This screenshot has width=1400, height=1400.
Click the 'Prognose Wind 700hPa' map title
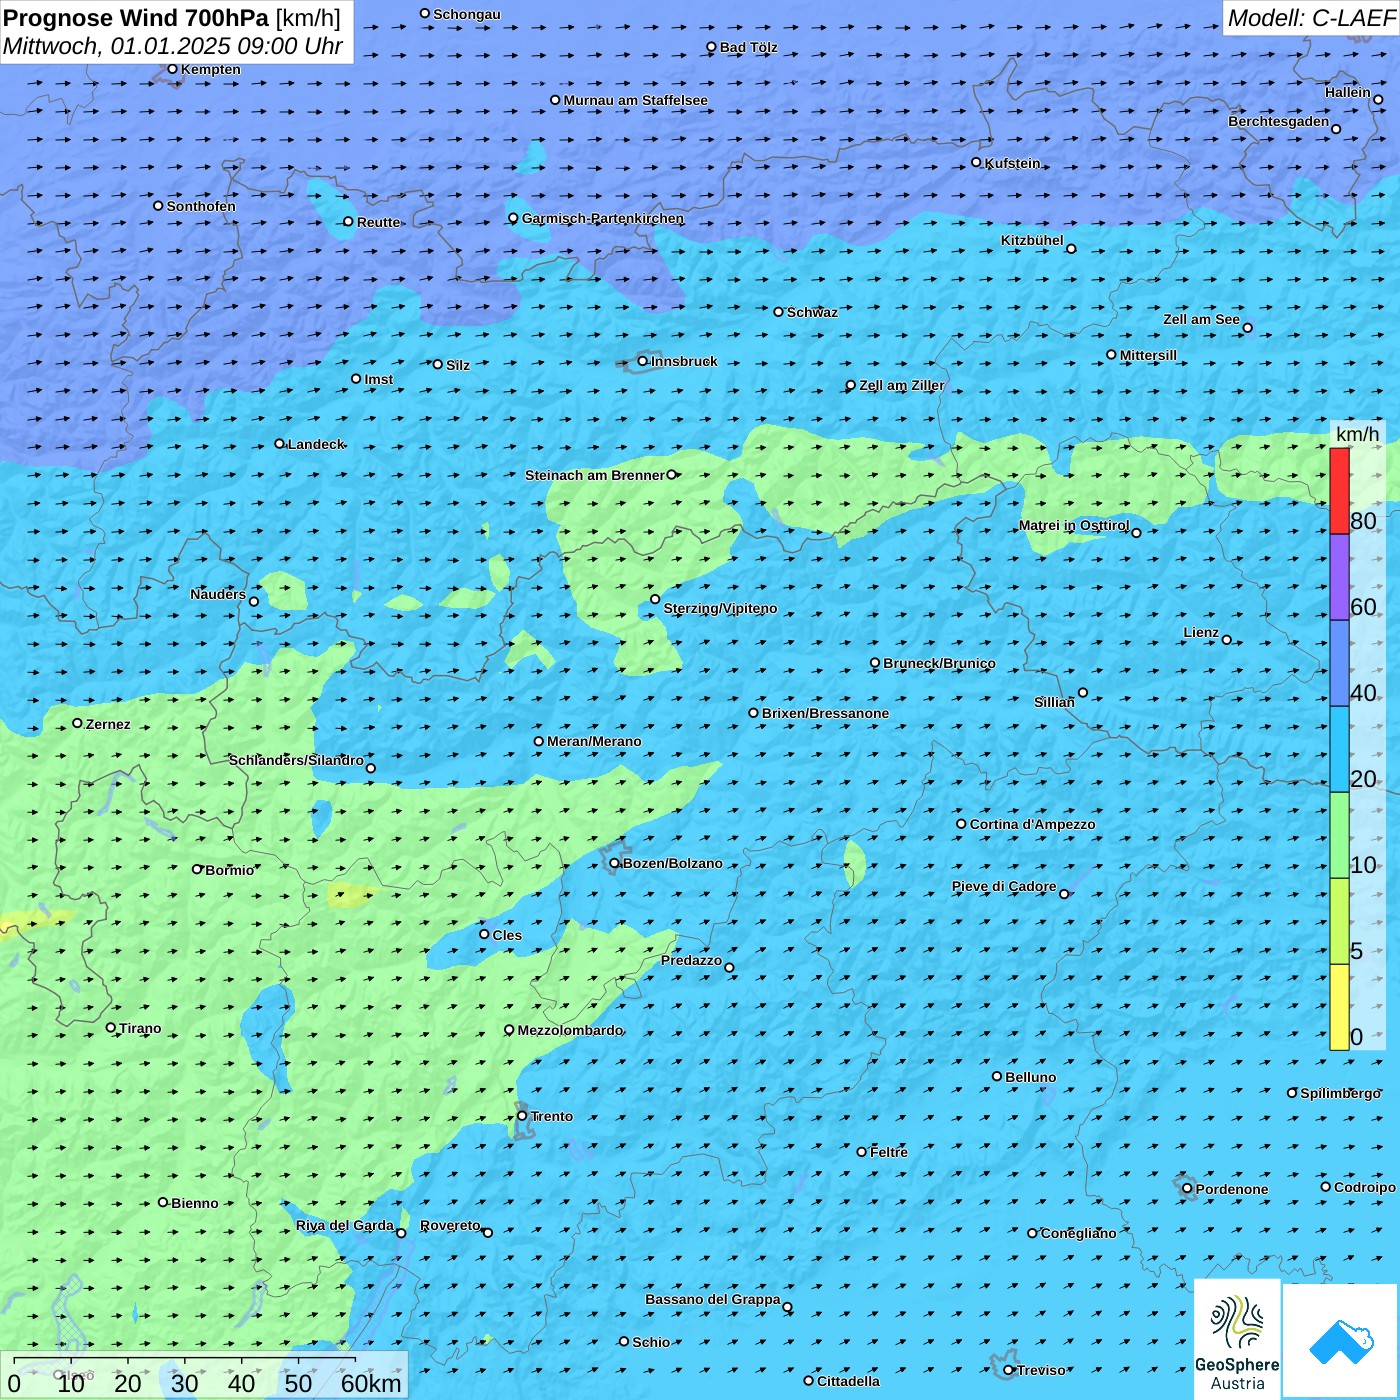[x=136, y=18]
